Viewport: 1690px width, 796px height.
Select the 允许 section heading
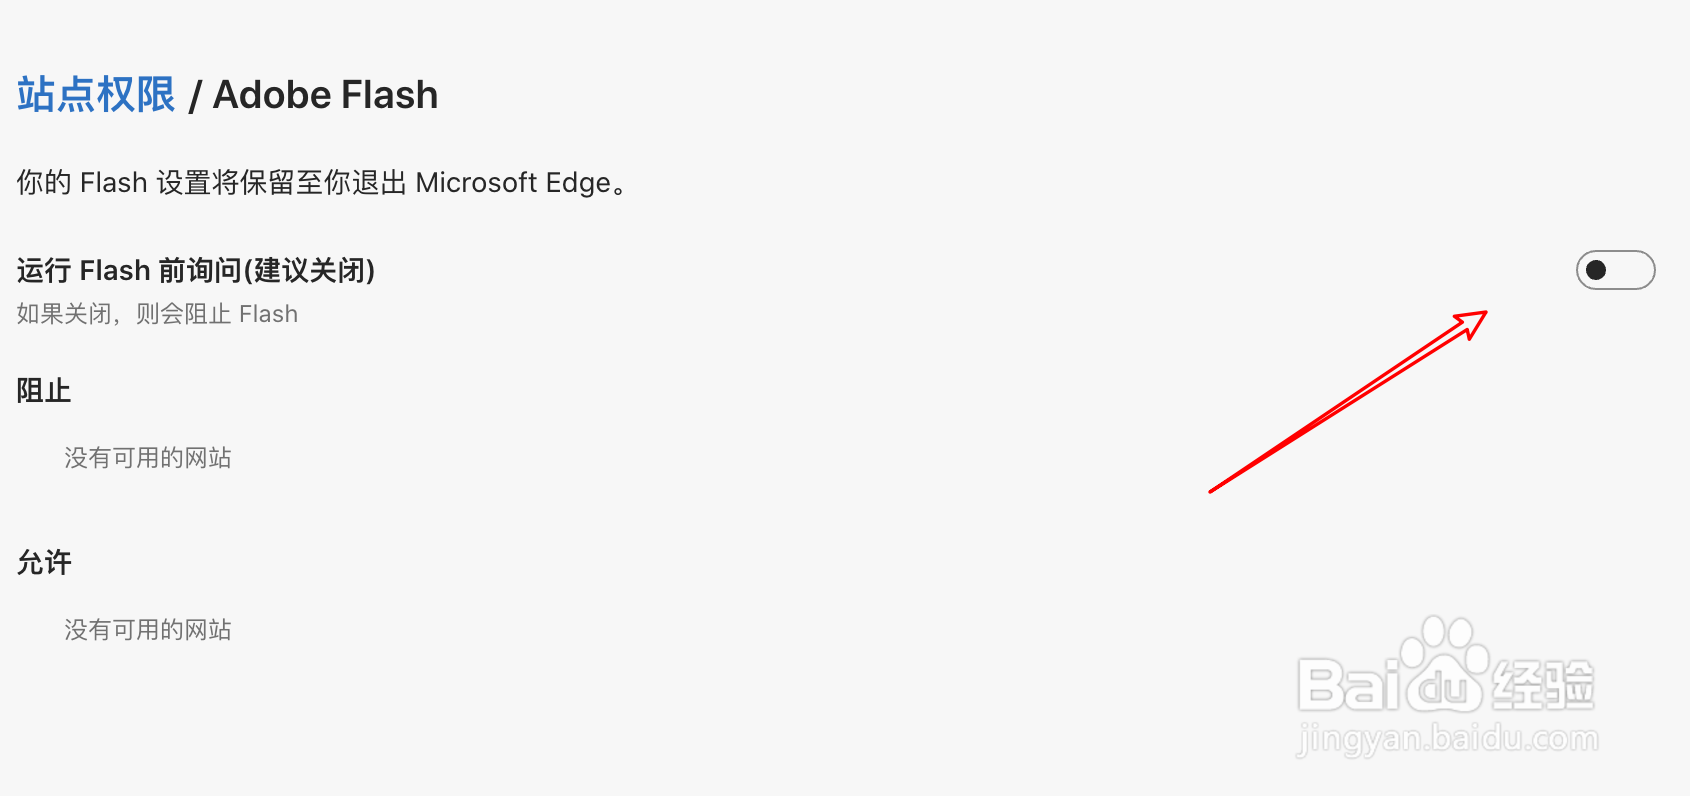pyautogui.click(x=44, y=563)
